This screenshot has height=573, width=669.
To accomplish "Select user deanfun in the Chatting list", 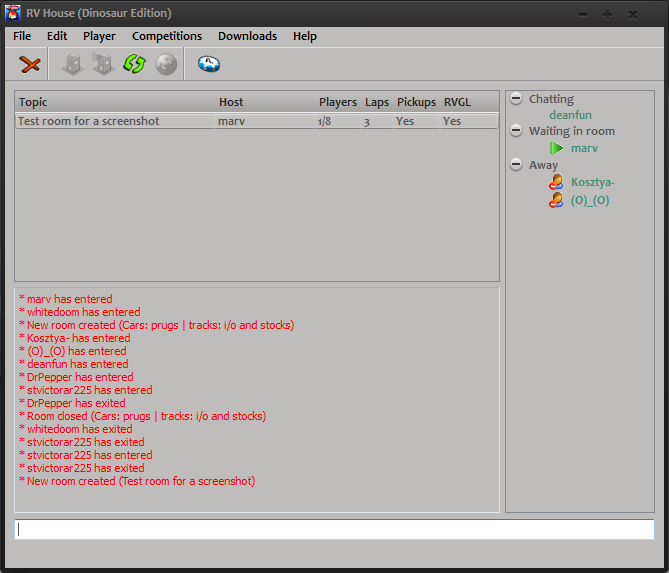I will pyautogui.click(x=570, y=115).
